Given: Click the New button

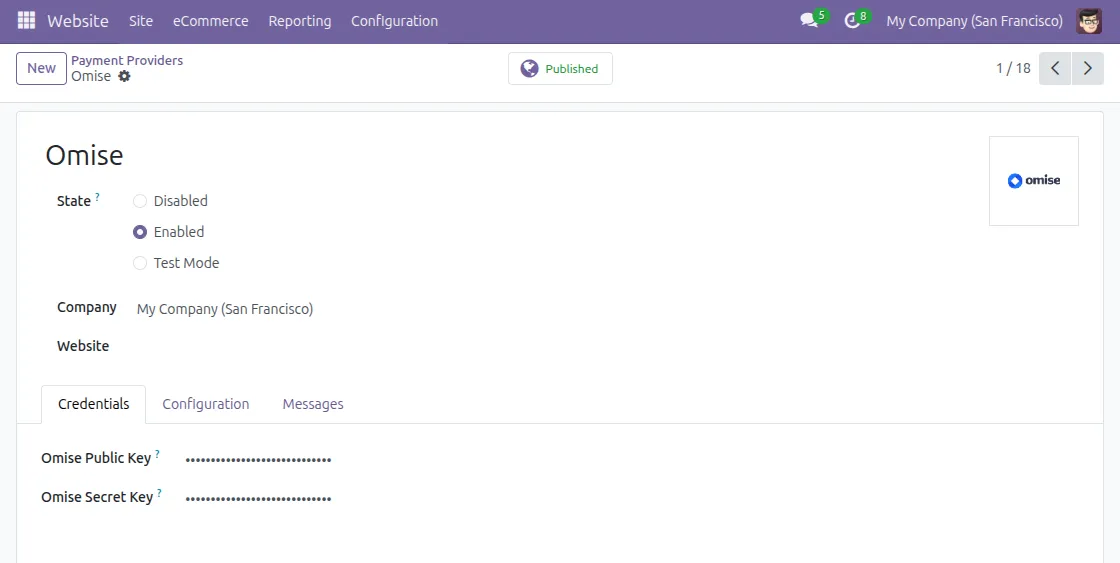Looking at the screenshot, I should coord(41,69).
